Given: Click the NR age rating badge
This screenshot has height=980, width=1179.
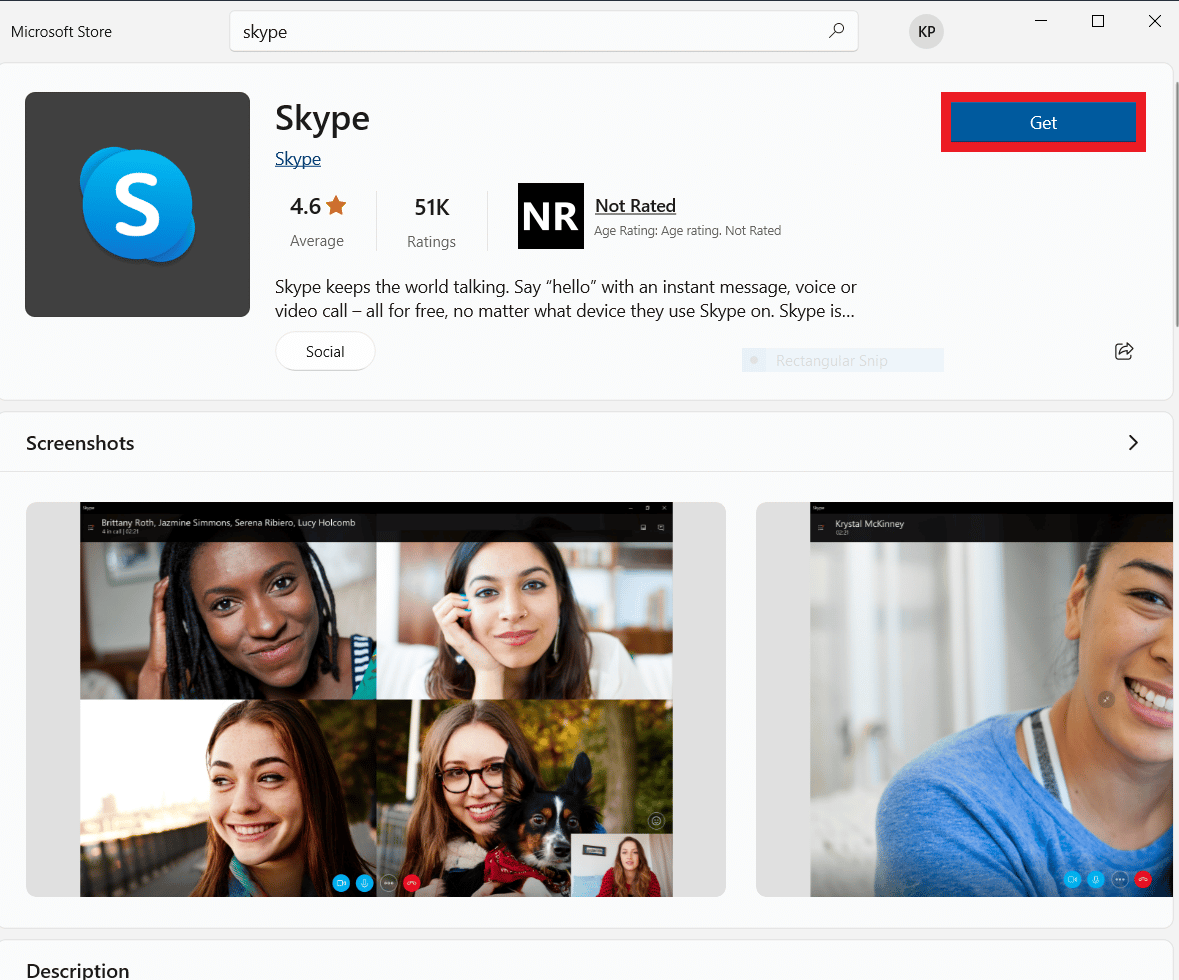Looking at the screenshot, I should coord(550,216).
